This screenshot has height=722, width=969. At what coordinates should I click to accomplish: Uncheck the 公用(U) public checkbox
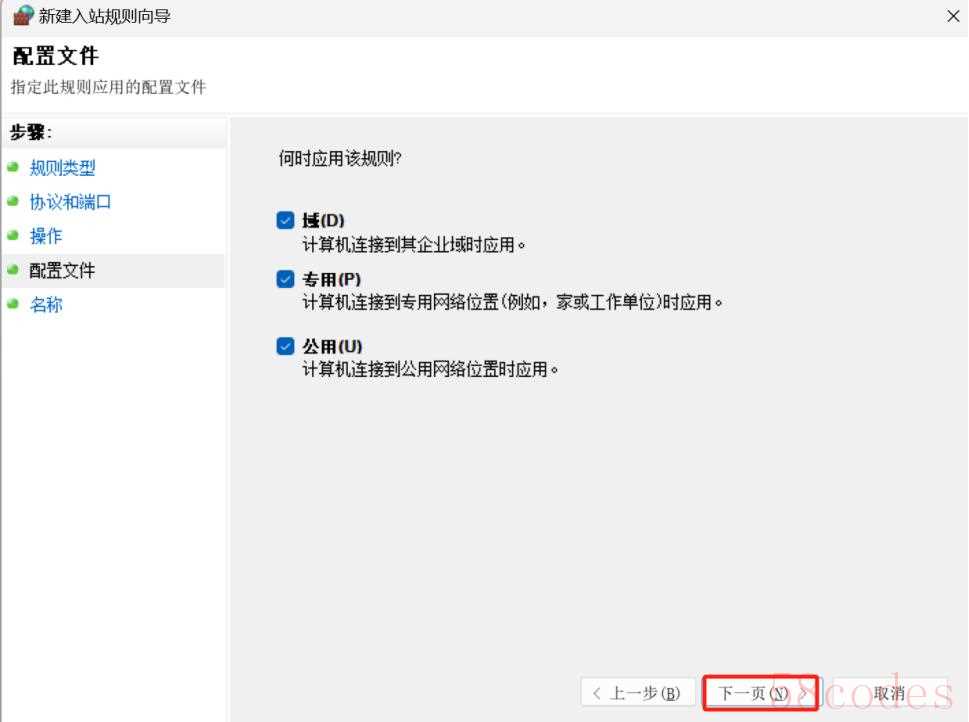(285, 346)
